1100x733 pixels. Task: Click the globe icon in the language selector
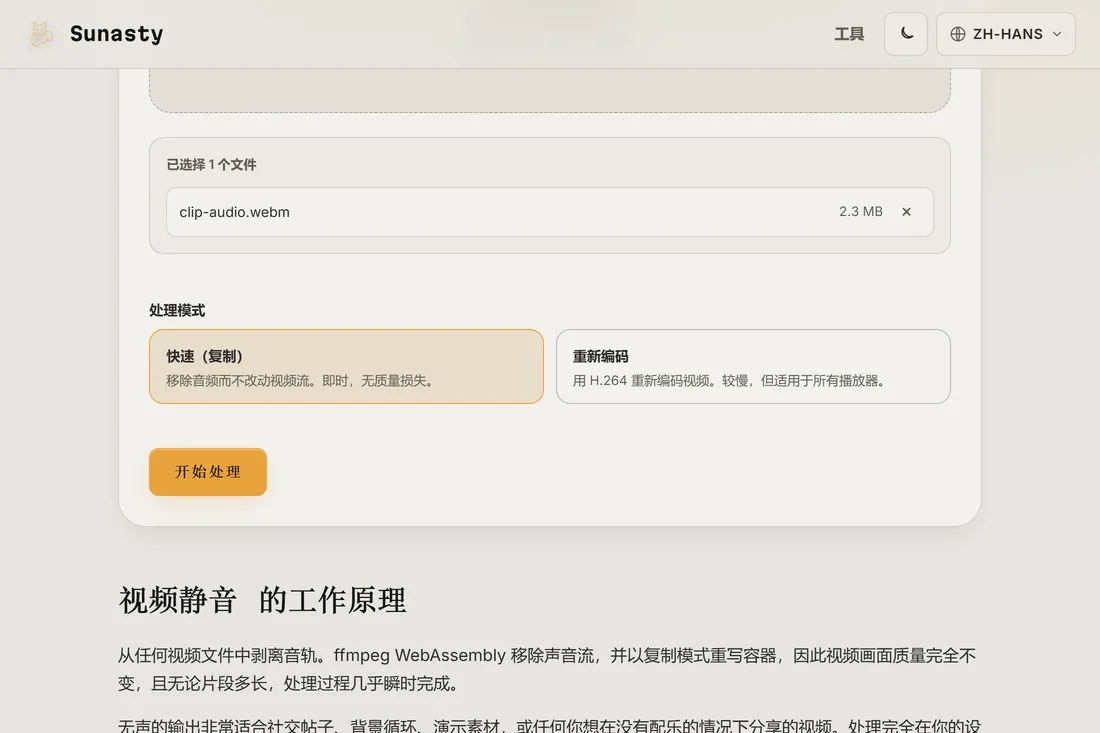coord(958,34)
